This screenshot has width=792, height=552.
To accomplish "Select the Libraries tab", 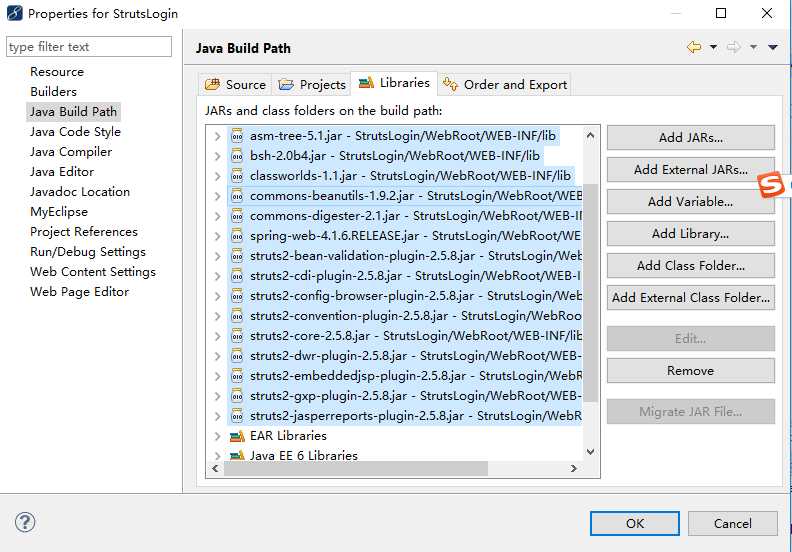I will click(x=394, y=83).
